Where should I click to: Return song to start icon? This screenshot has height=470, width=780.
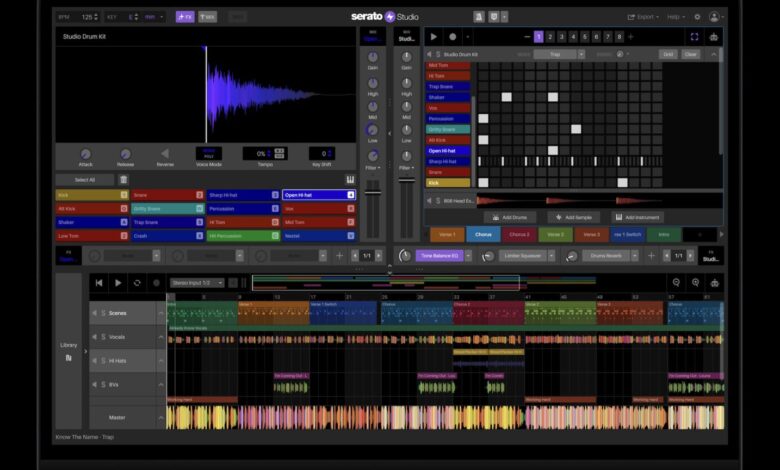click(98, 282)
